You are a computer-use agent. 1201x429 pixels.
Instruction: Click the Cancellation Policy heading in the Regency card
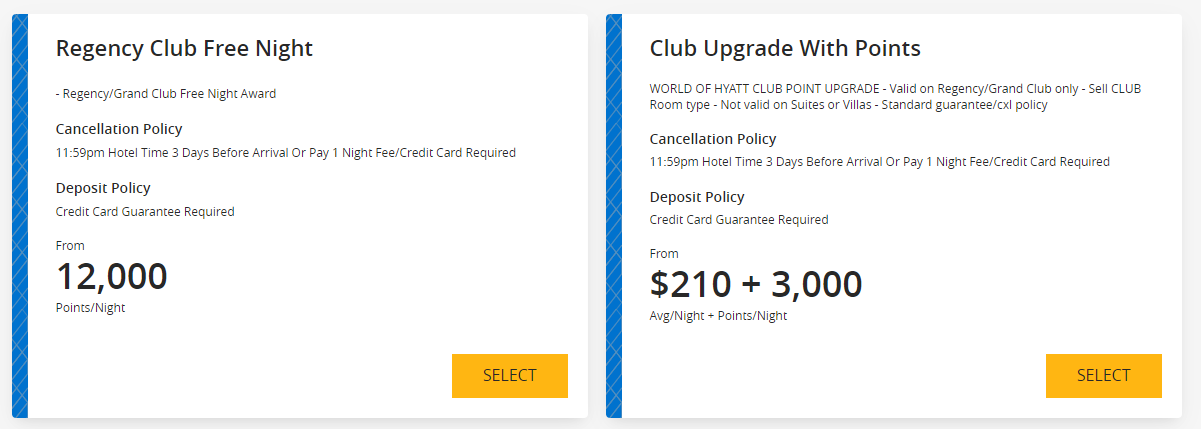click(119, 129)
